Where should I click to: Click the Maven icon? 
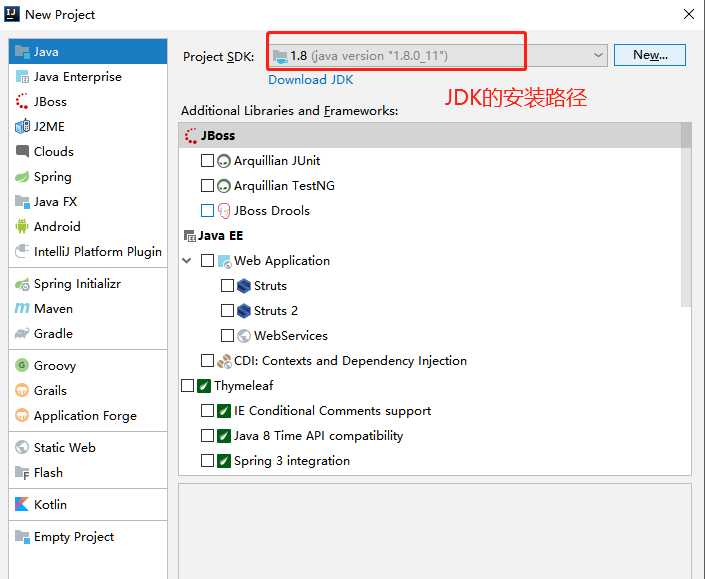(22, 309)
